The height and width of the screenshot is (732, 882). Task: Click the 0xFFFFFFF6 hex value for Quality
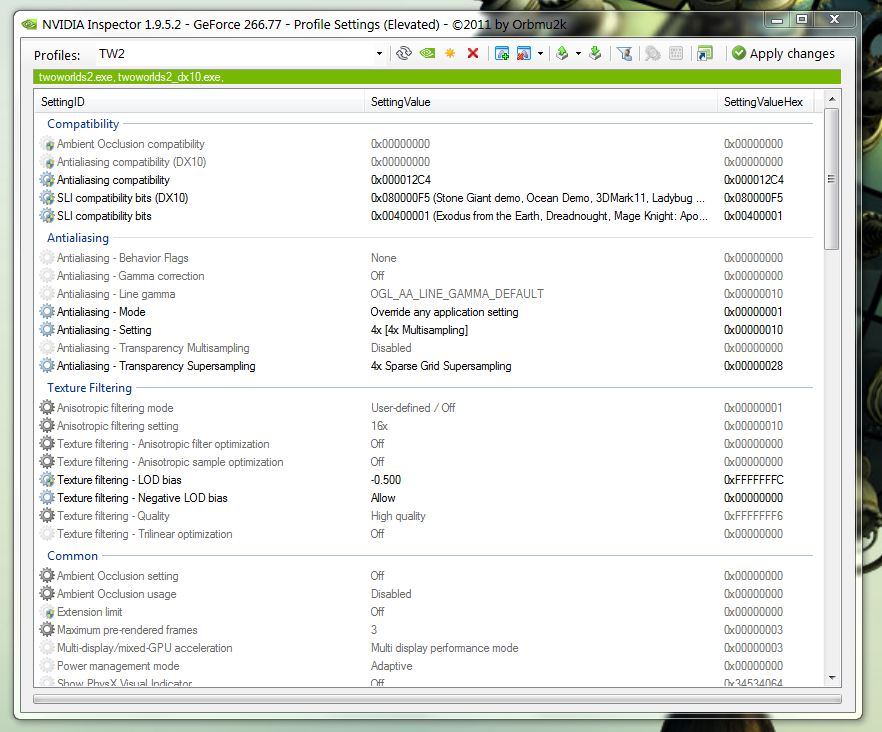click(753, 516)
